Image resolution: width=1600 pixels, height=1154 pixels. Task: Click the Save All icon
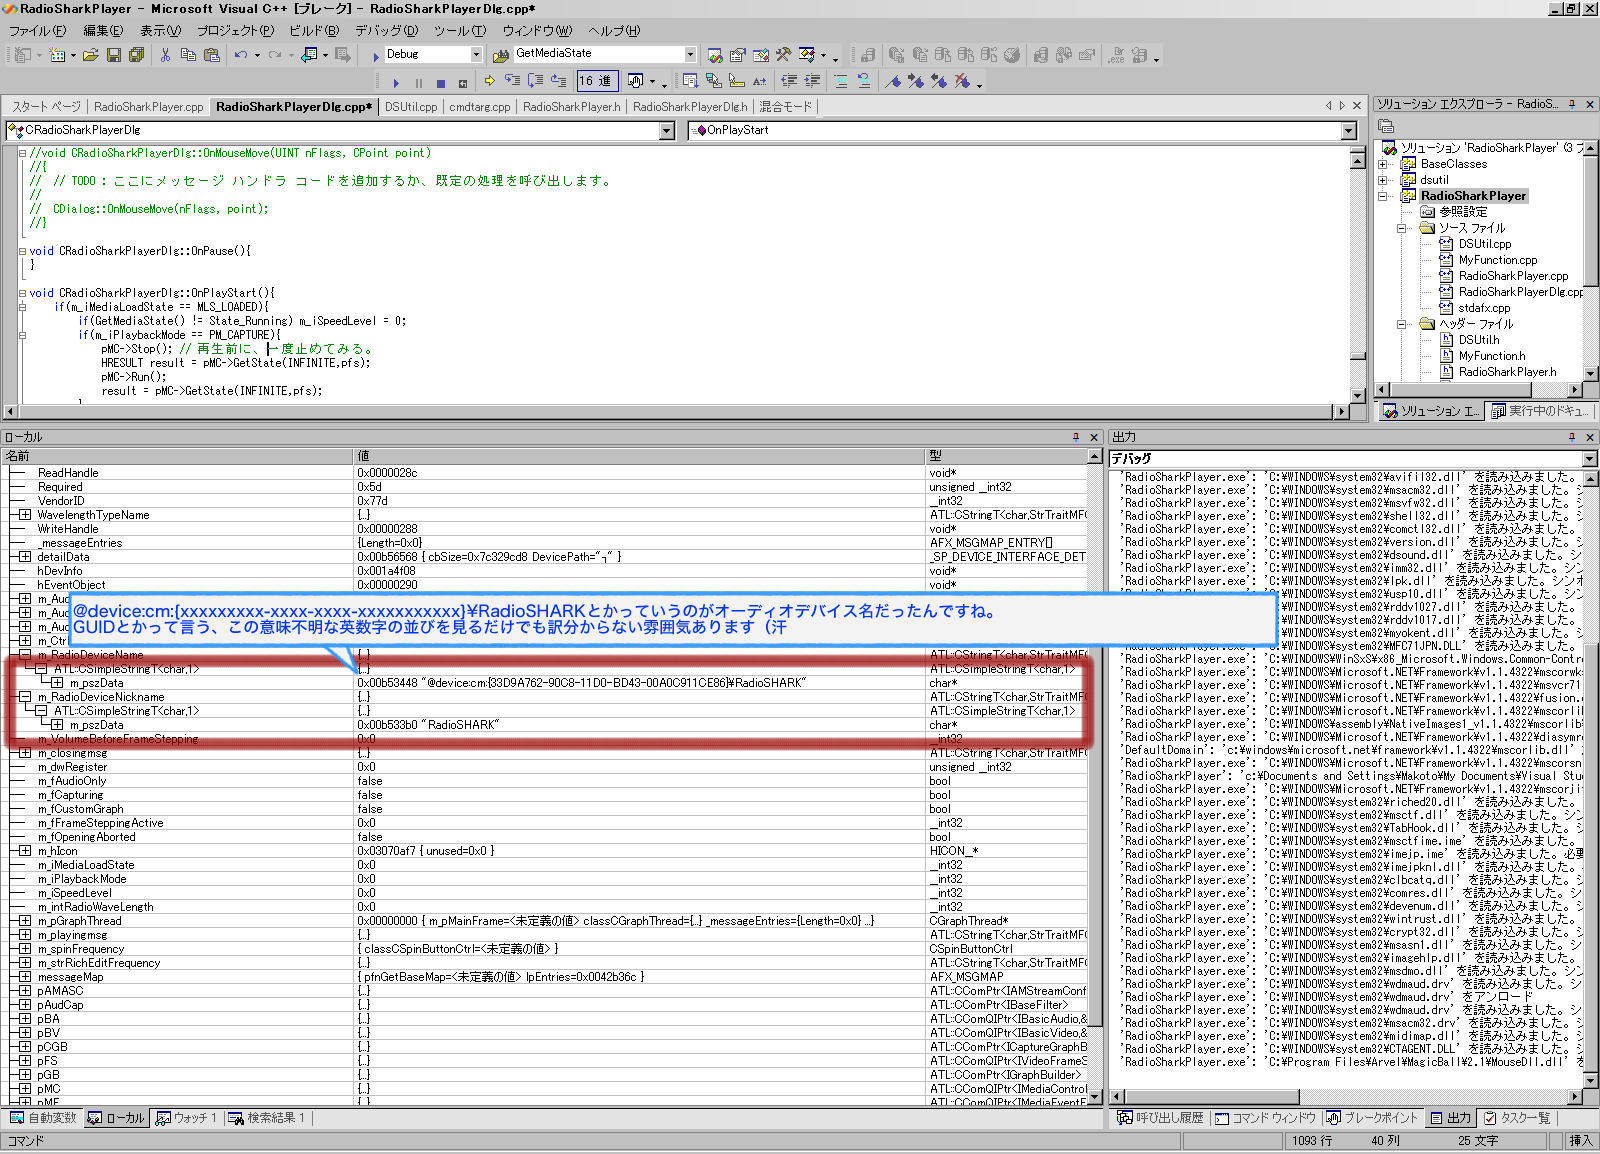(136, 55)
